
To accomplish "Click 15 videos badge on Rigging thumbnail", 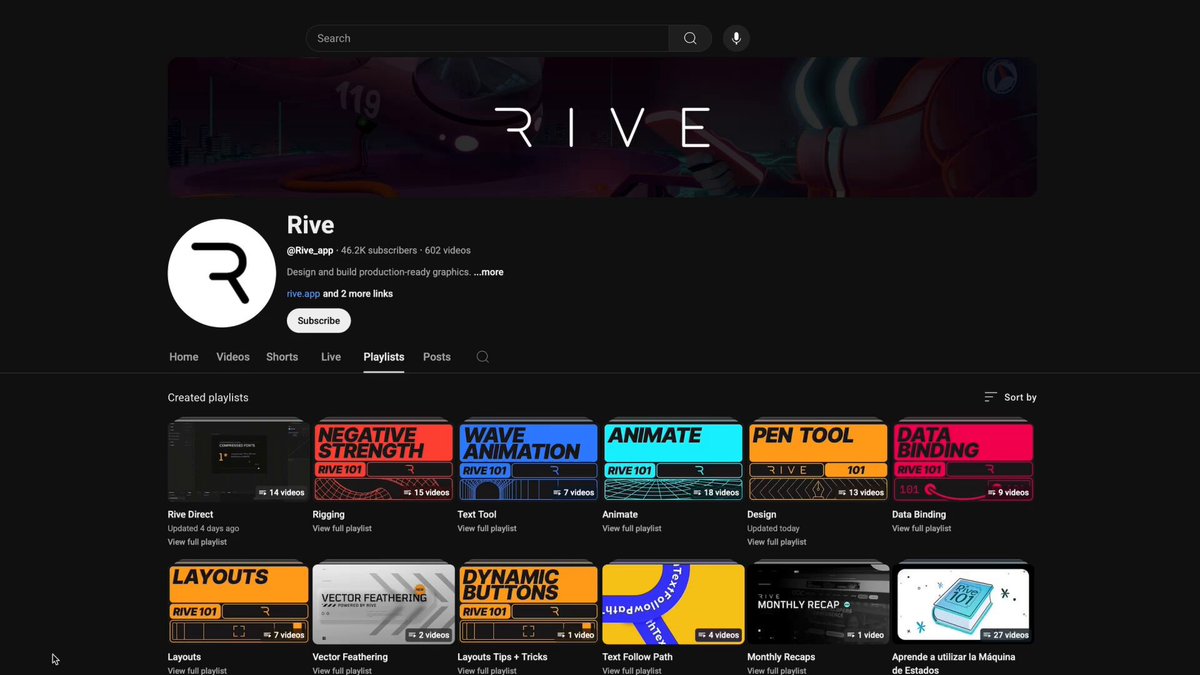I will coord(426,492).
